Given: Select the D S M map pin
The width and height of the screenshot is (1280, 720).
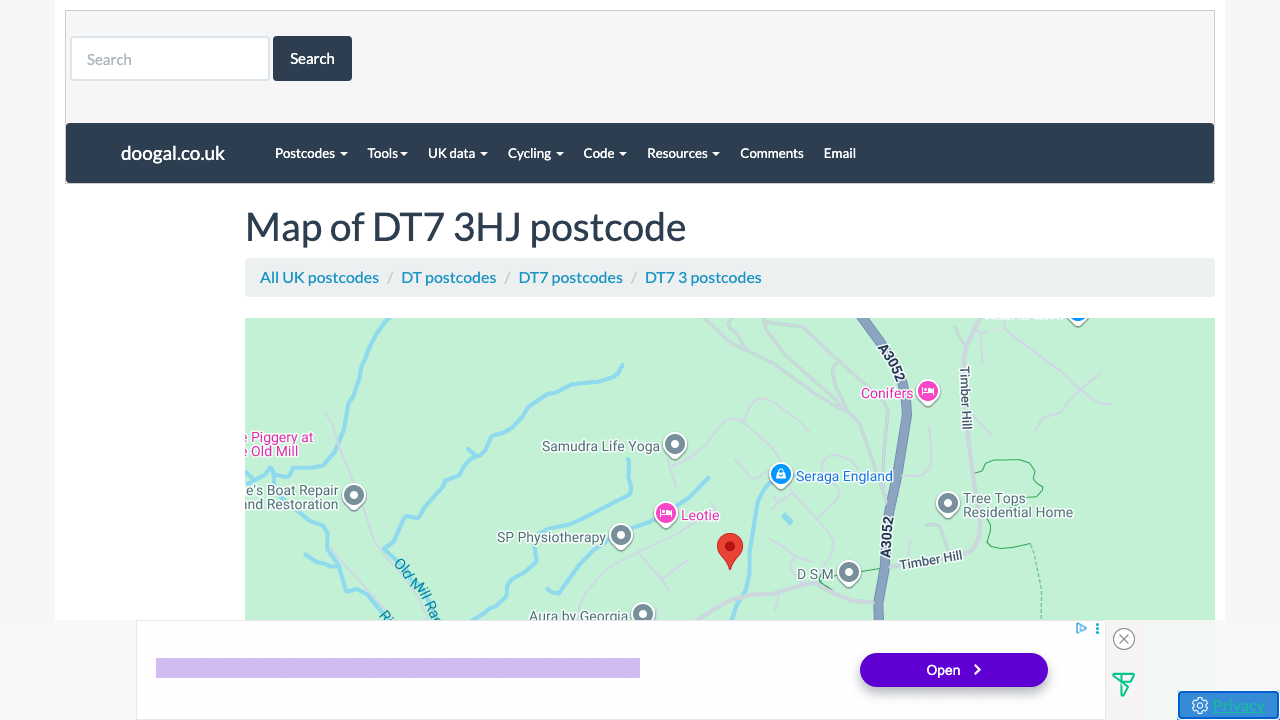Looking at the screenshot, I should [848, 572].
